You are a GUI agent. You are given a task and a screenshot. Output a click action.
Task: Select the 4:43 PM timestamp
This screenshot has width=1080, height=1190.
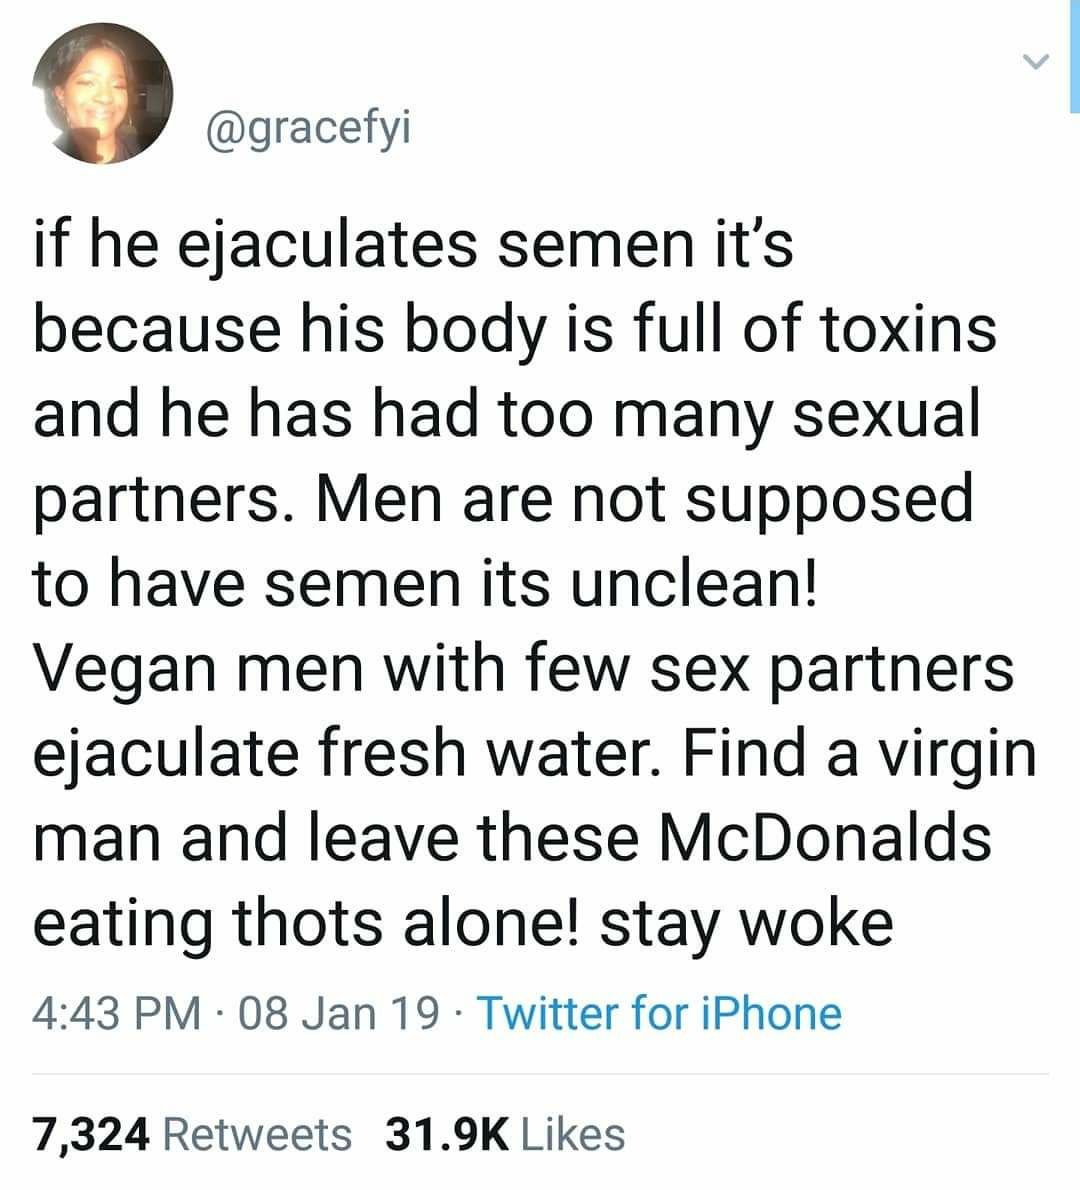(x=117, y=1014)
